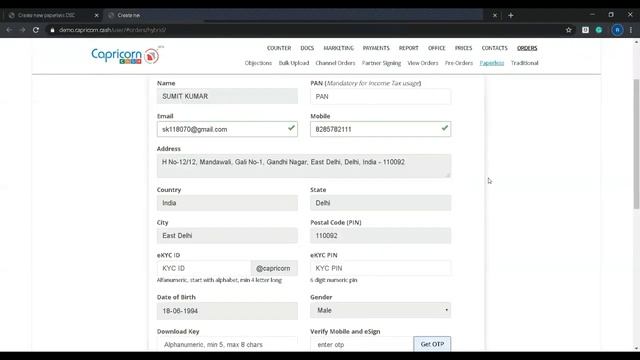Click the Email field with sk118070@gmail.com
Viewport: 640px width, 360px height.
pyautogui.click(x=227, y=129)
